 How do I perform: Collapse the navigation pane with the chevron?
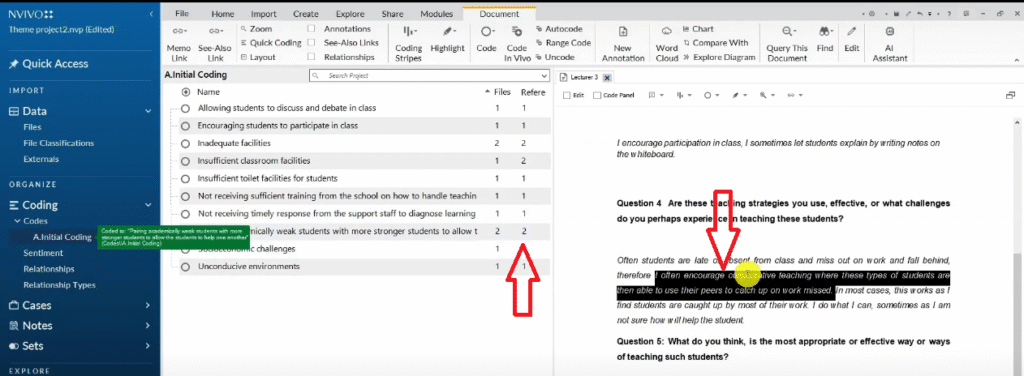[x=152, y=14]
